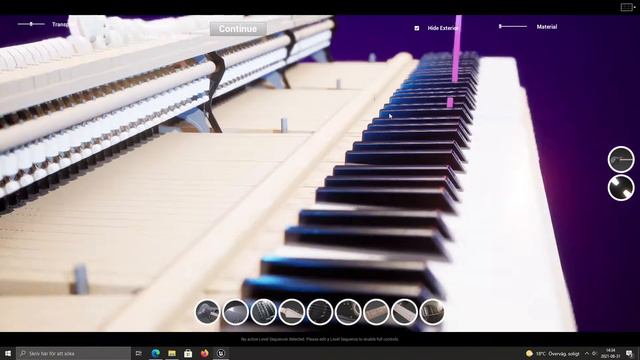Select the eighth circular thumbnail with white bar
The width and height of the screenshot is (640, 360).
click(x=404, y=312)
